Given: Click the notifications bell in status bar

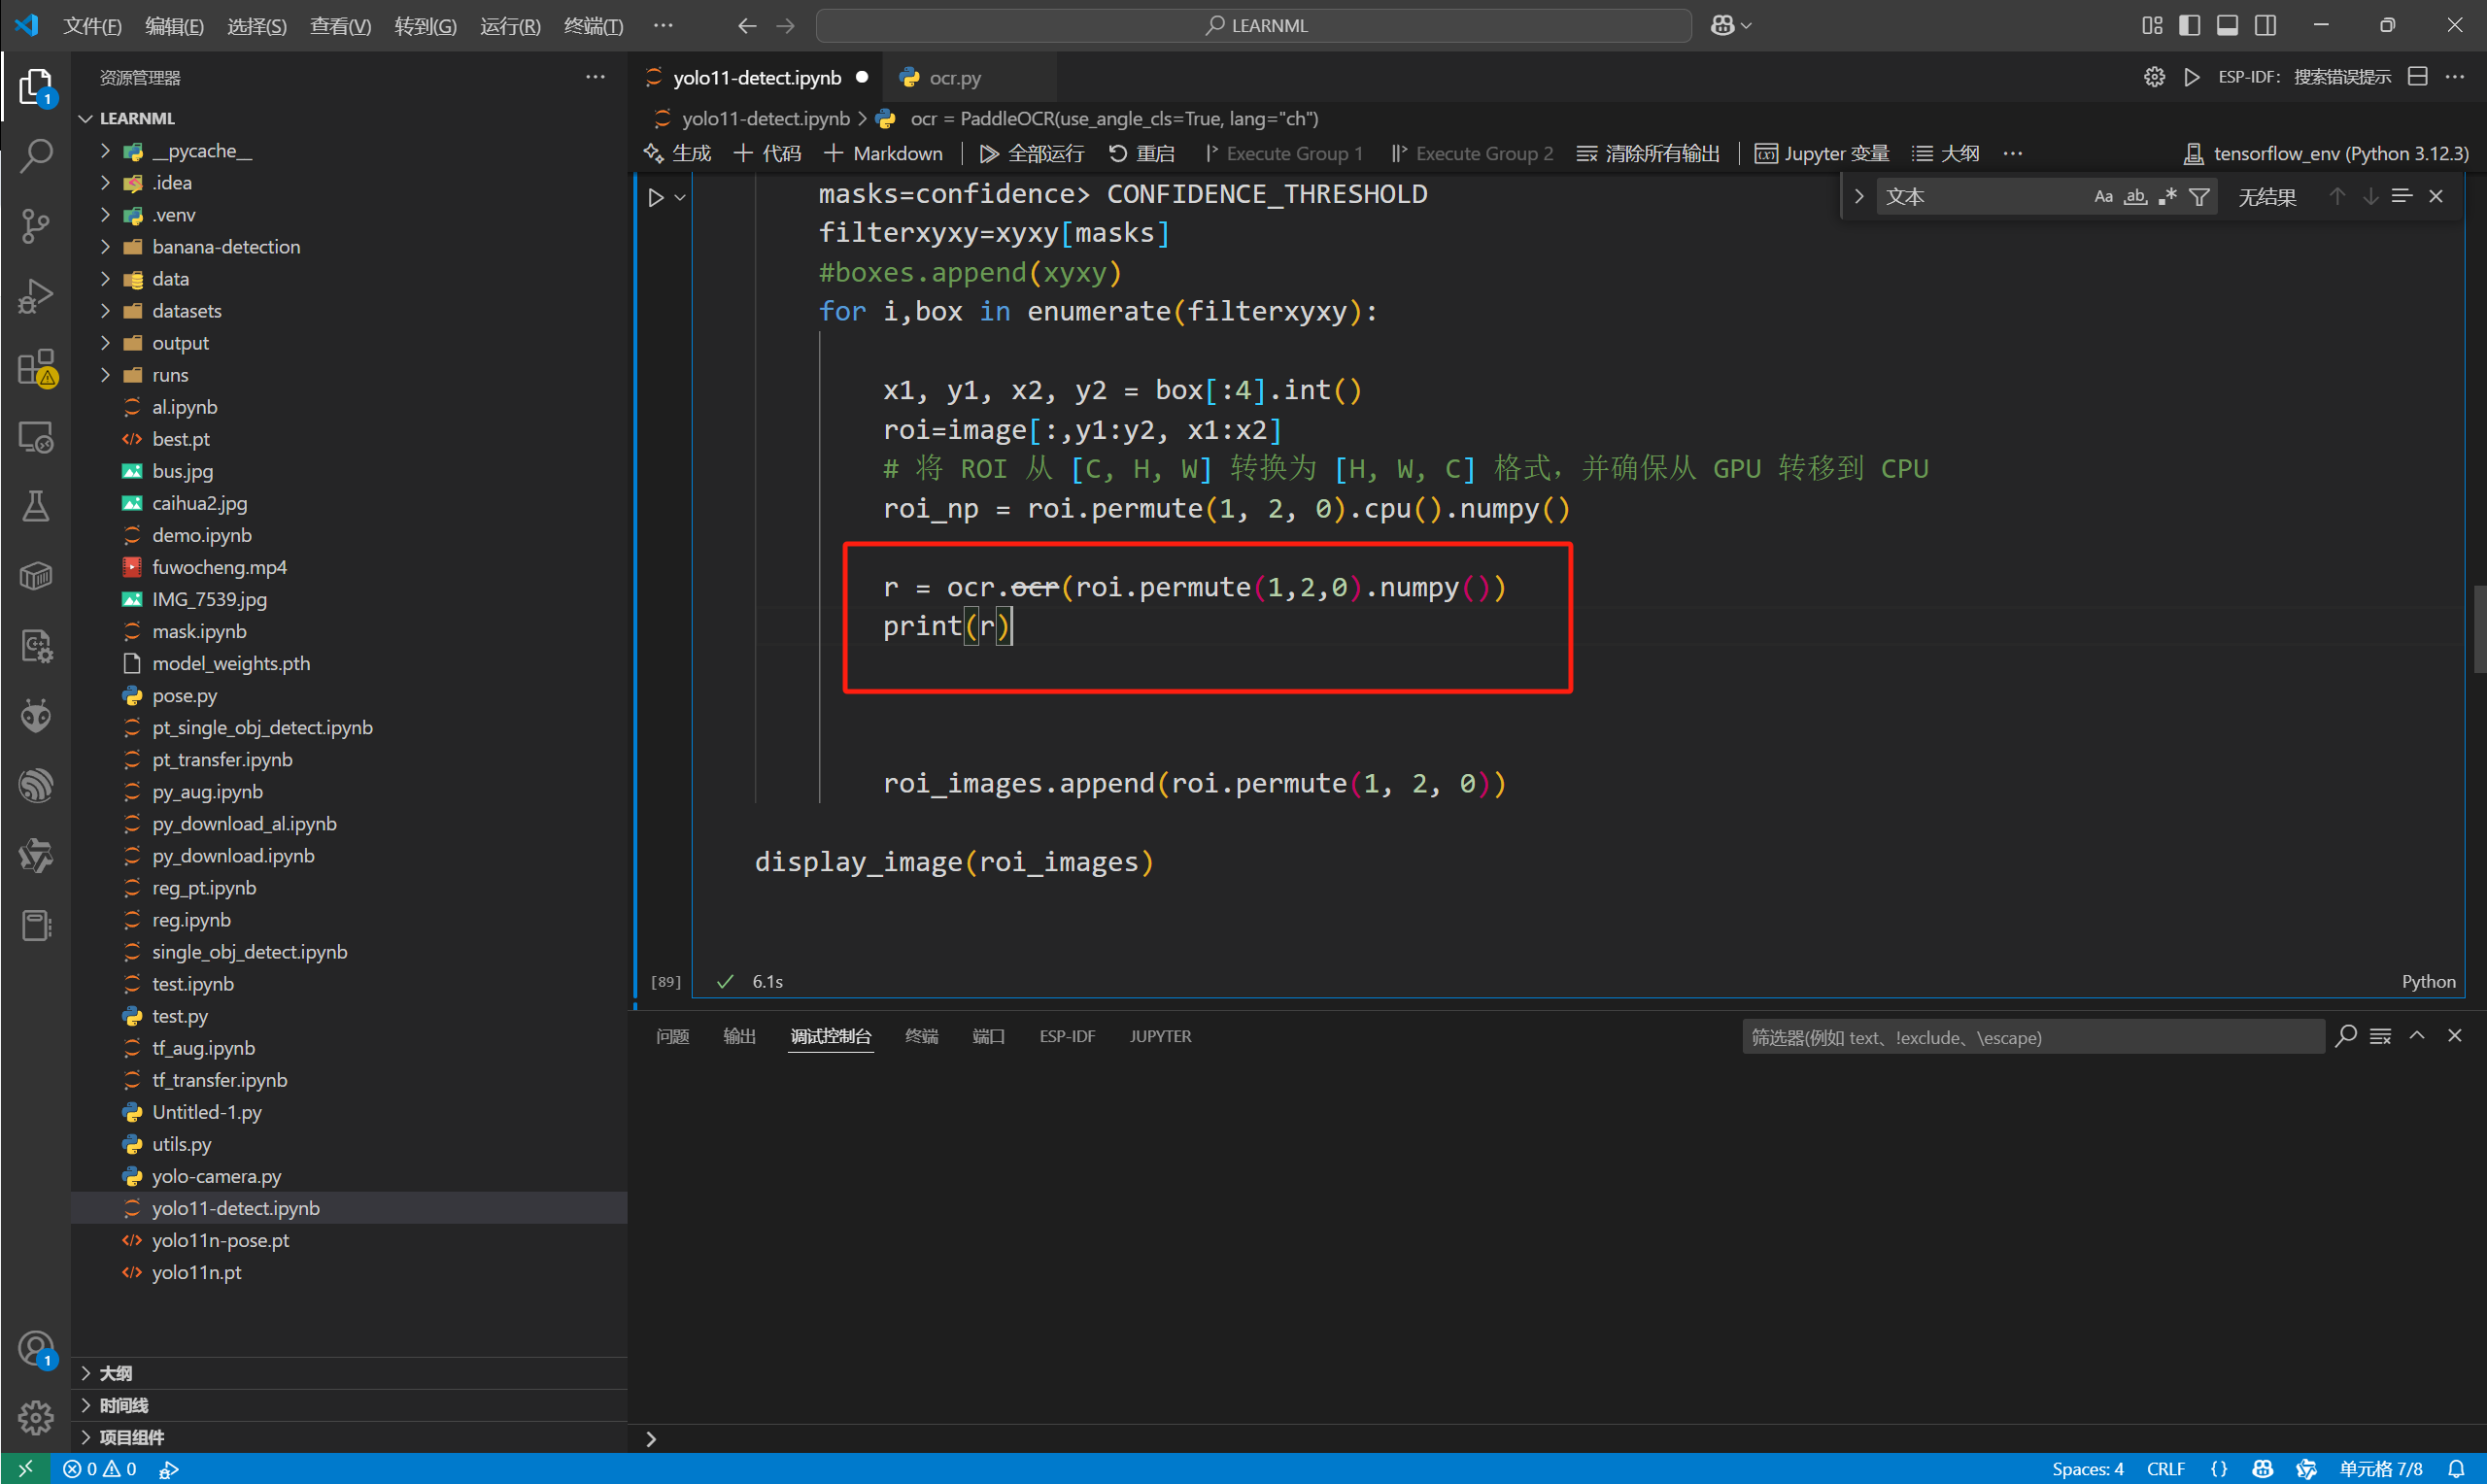Looking at the screenshot, I should tap(2455, 1468).
